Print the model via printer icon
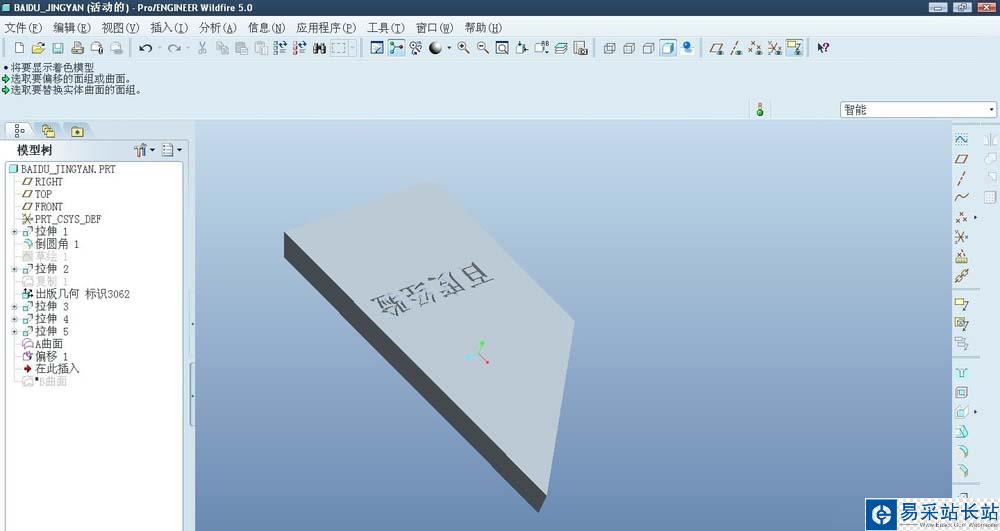 pyautogui.click(x=78, y=48)
